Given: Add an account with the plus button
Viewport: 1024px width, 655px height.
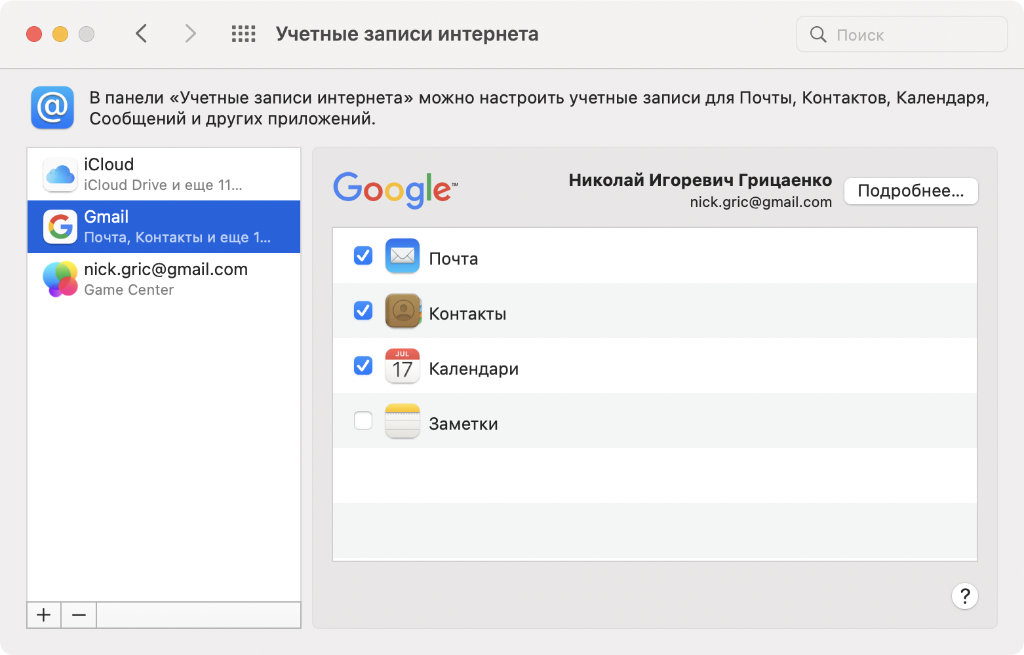Looking at the screenshot, I should pyautogui.click(x=44, y=615).
